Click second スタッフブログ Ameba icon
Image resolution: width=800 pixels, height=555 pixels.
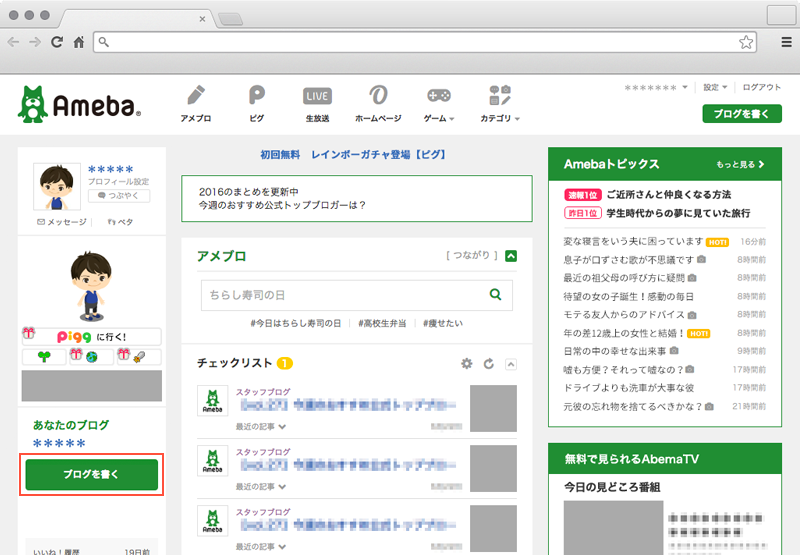[x=213, y=461]
